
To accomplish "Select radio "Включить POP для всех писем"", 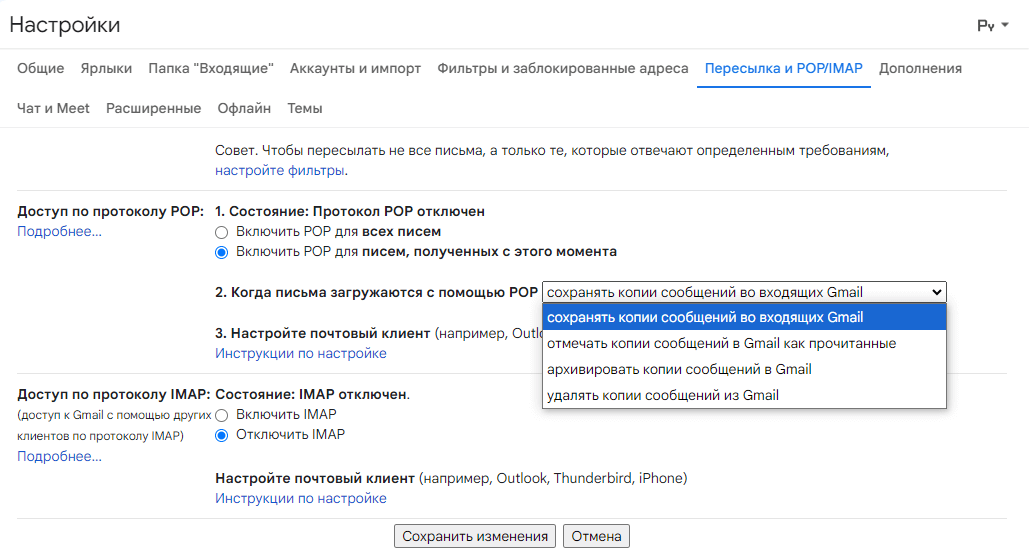I will click(x=222, y=232).
